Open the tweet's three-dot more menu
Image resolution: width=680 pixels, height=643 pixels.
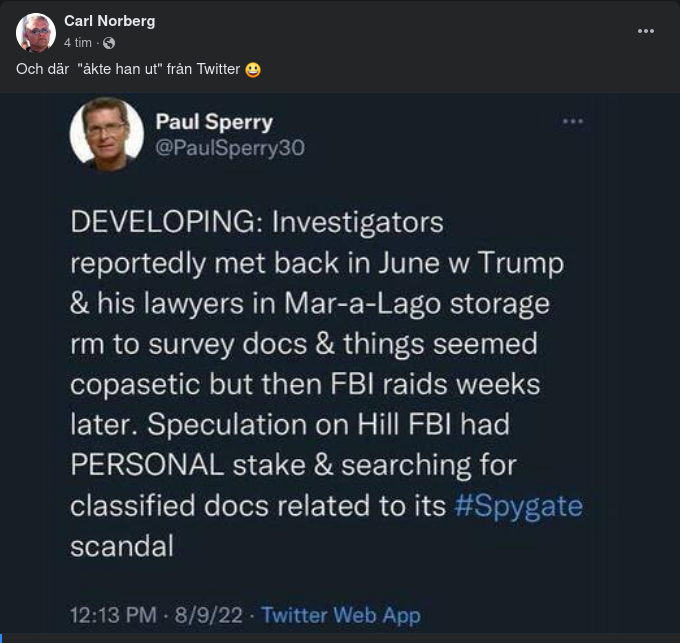point(572,121)
